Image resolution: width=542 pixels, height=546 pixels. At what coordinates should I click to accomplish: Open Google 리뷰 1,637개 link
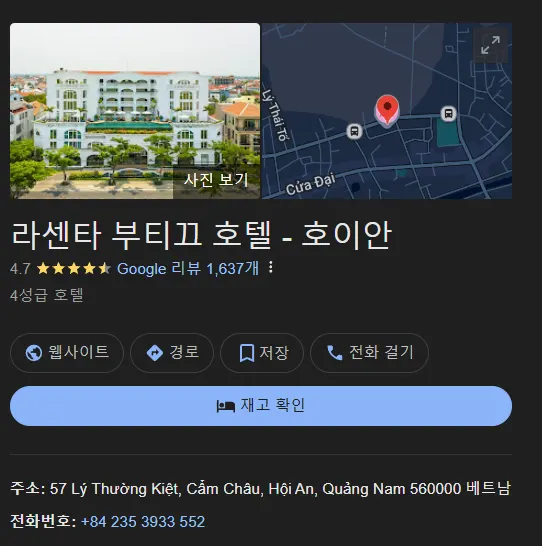tap(188, 268)
